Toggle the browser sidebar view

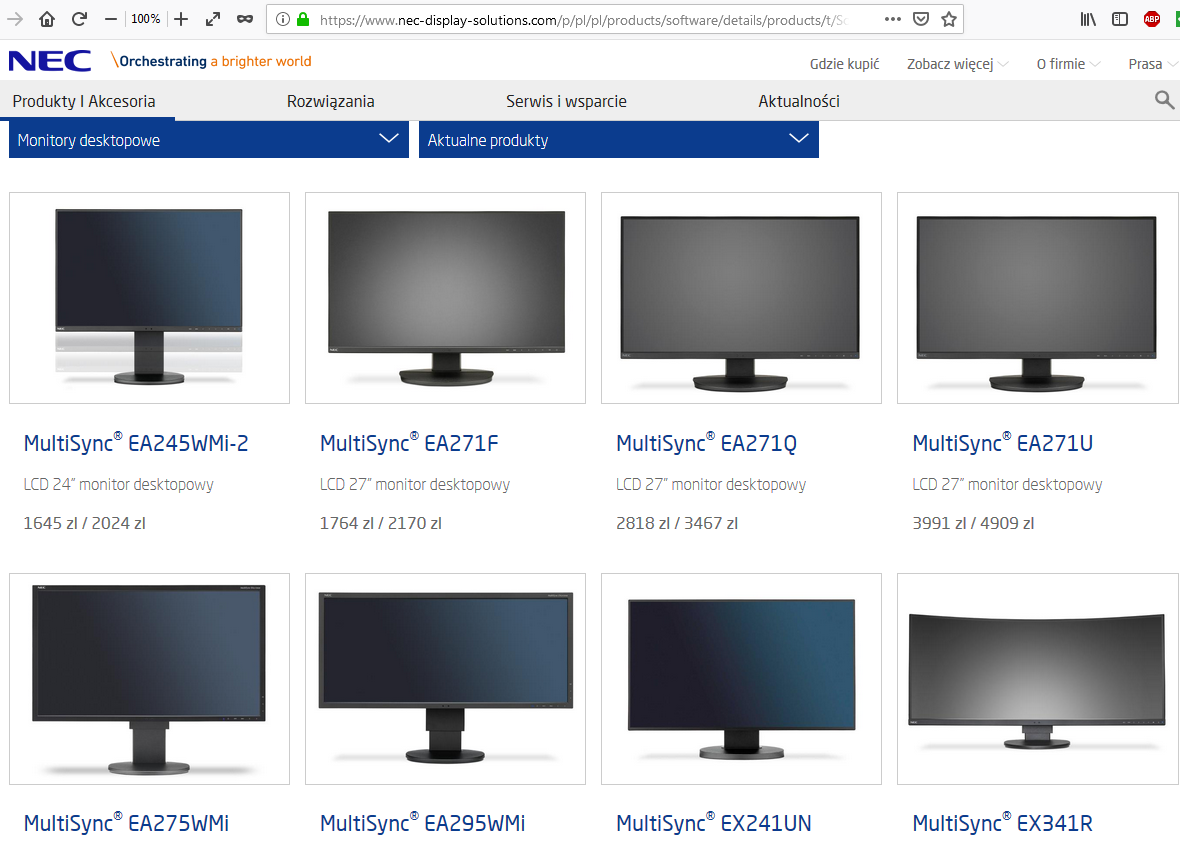[x=1120, y=19]
